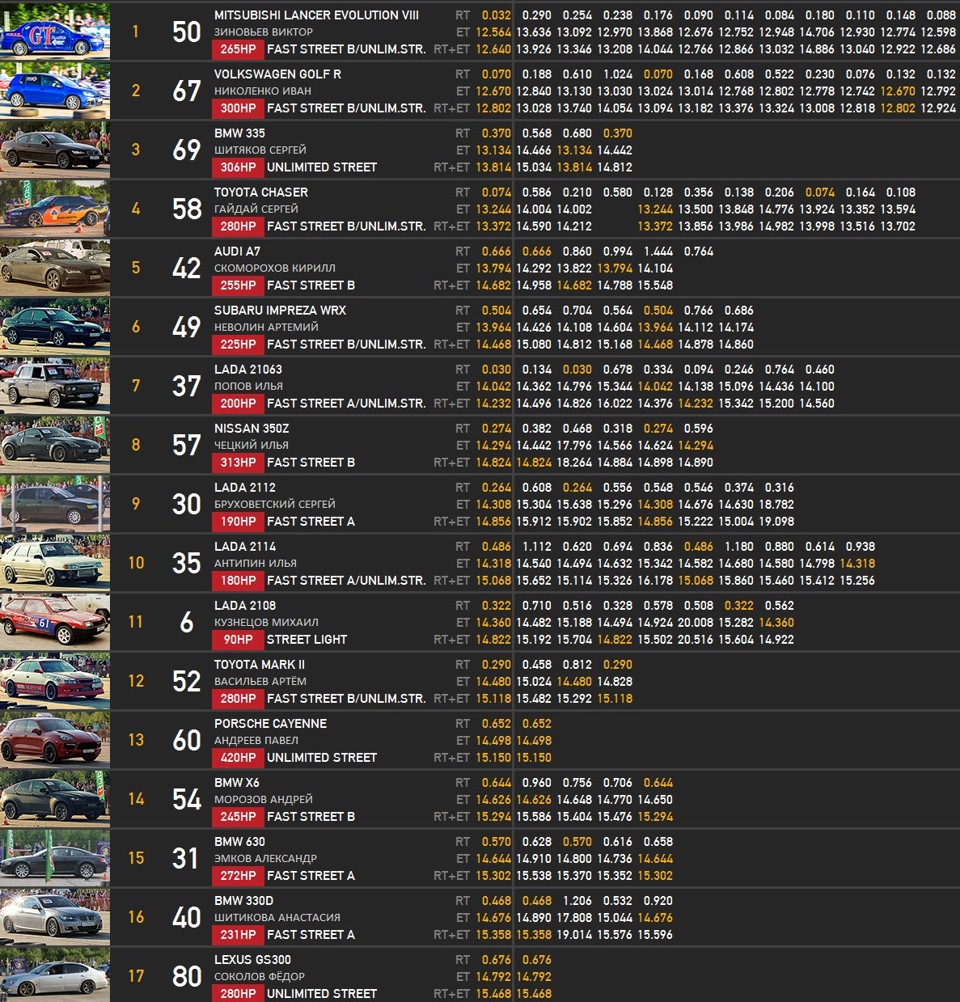Image resolution: width=960 pixels, height=1002 pixels.
Task: Click the PORSCHE CAYENNE title
Action: [270, 723]
